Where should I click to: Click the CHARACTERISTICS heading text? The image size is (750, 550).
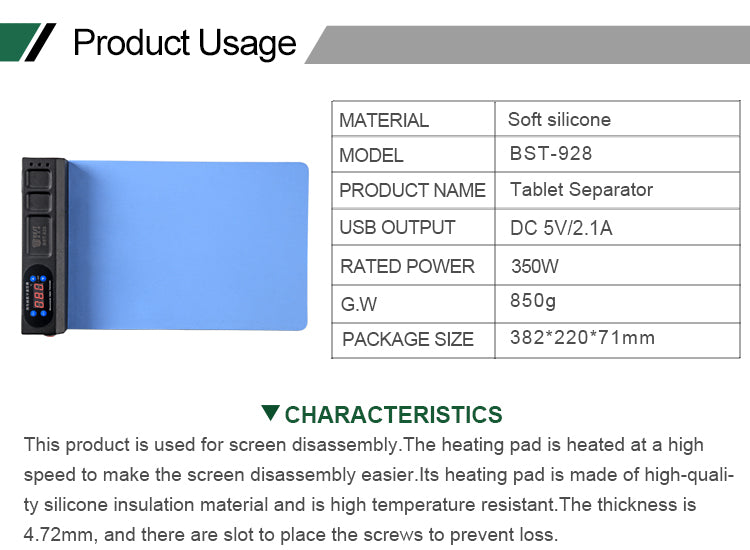(393, 415)
